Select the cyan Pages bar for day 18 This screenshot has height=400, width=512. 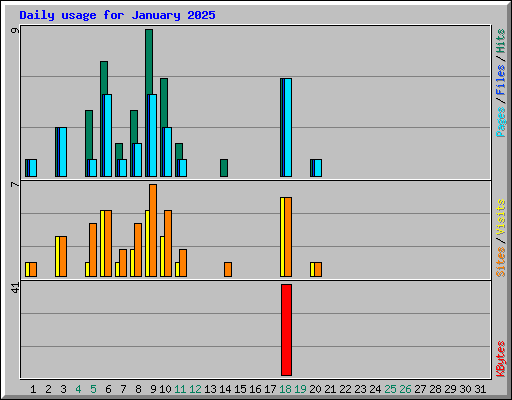(x=288, y=127)
